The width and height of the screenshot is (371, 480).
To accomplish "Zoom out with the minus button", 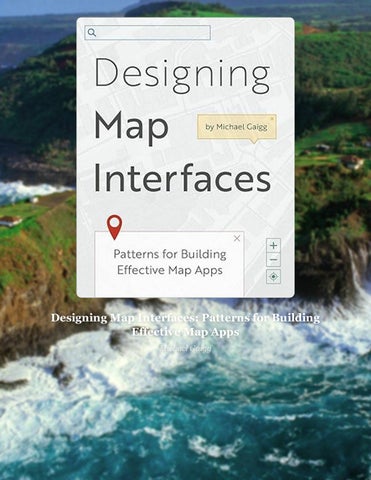I will click(273, 260).
